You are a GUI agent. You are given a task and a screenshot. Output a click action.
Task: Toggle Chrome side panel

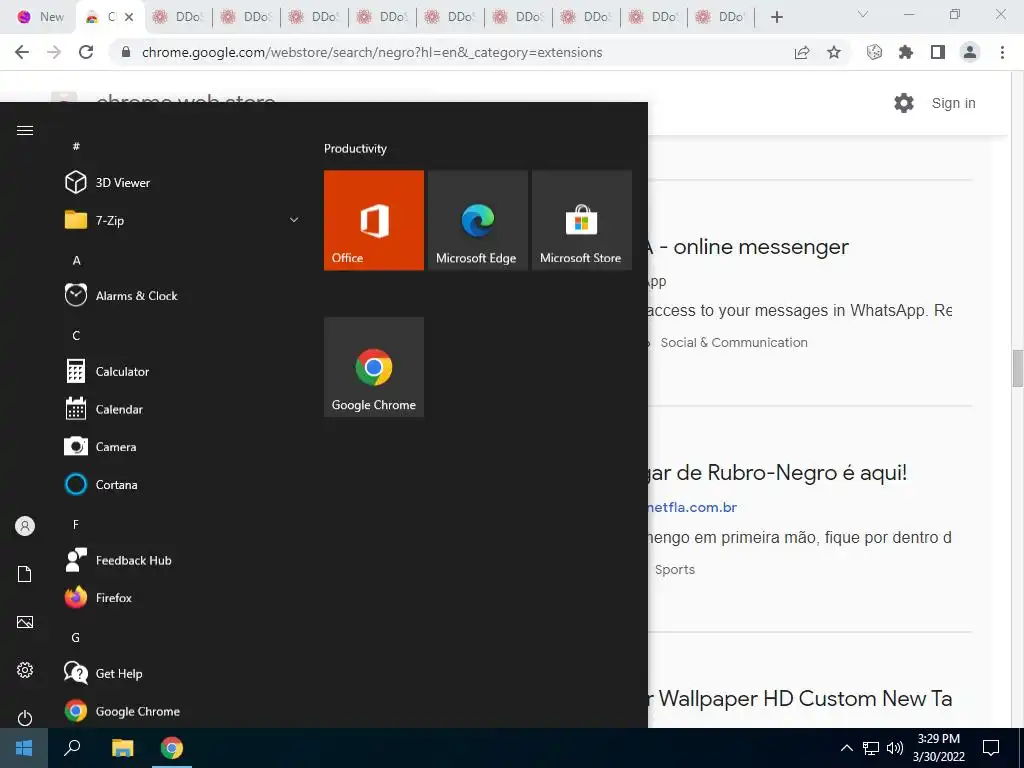pyautogui.click(x=938, y=52)
